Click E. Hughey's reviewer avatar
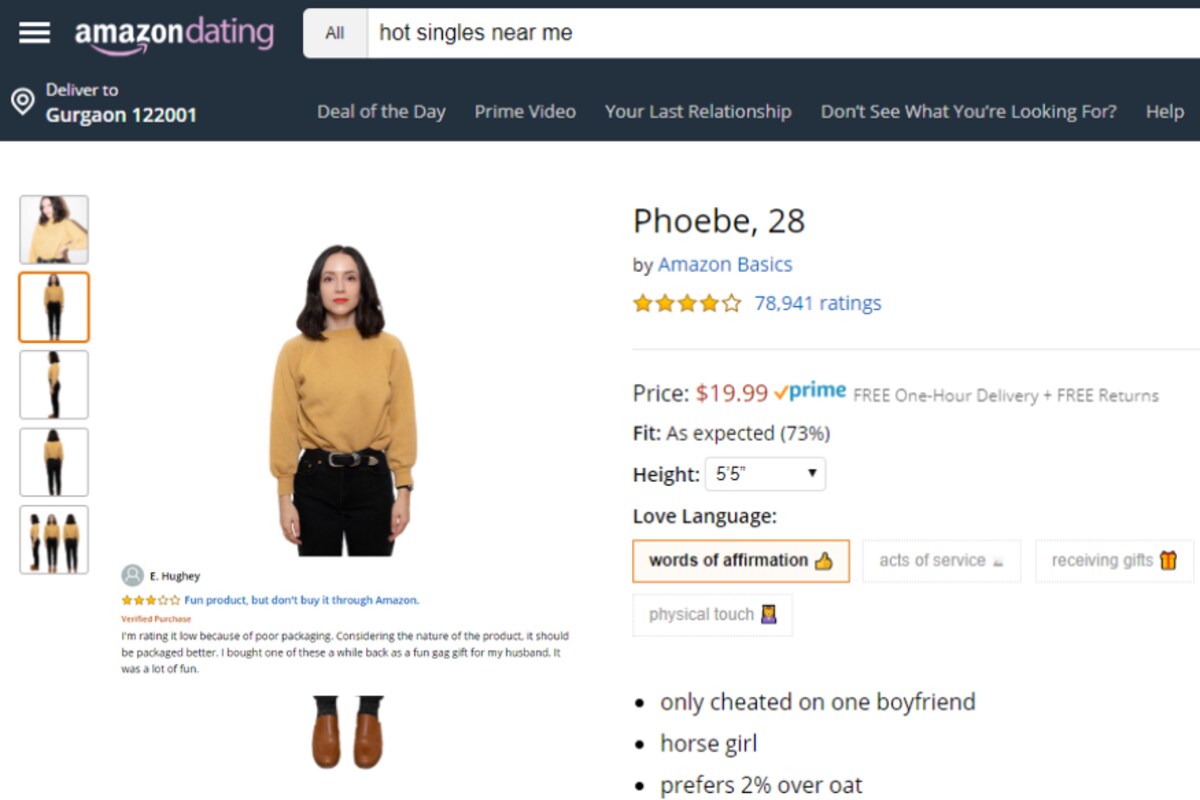 [x=132, y=575]
